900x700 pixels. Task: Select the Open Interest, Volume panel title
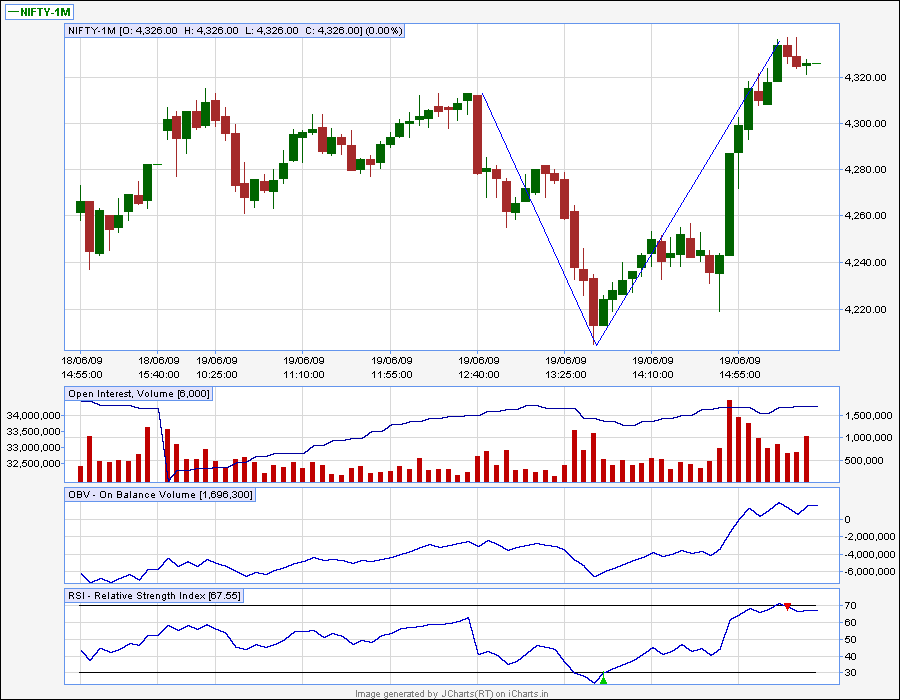point(138,394)
